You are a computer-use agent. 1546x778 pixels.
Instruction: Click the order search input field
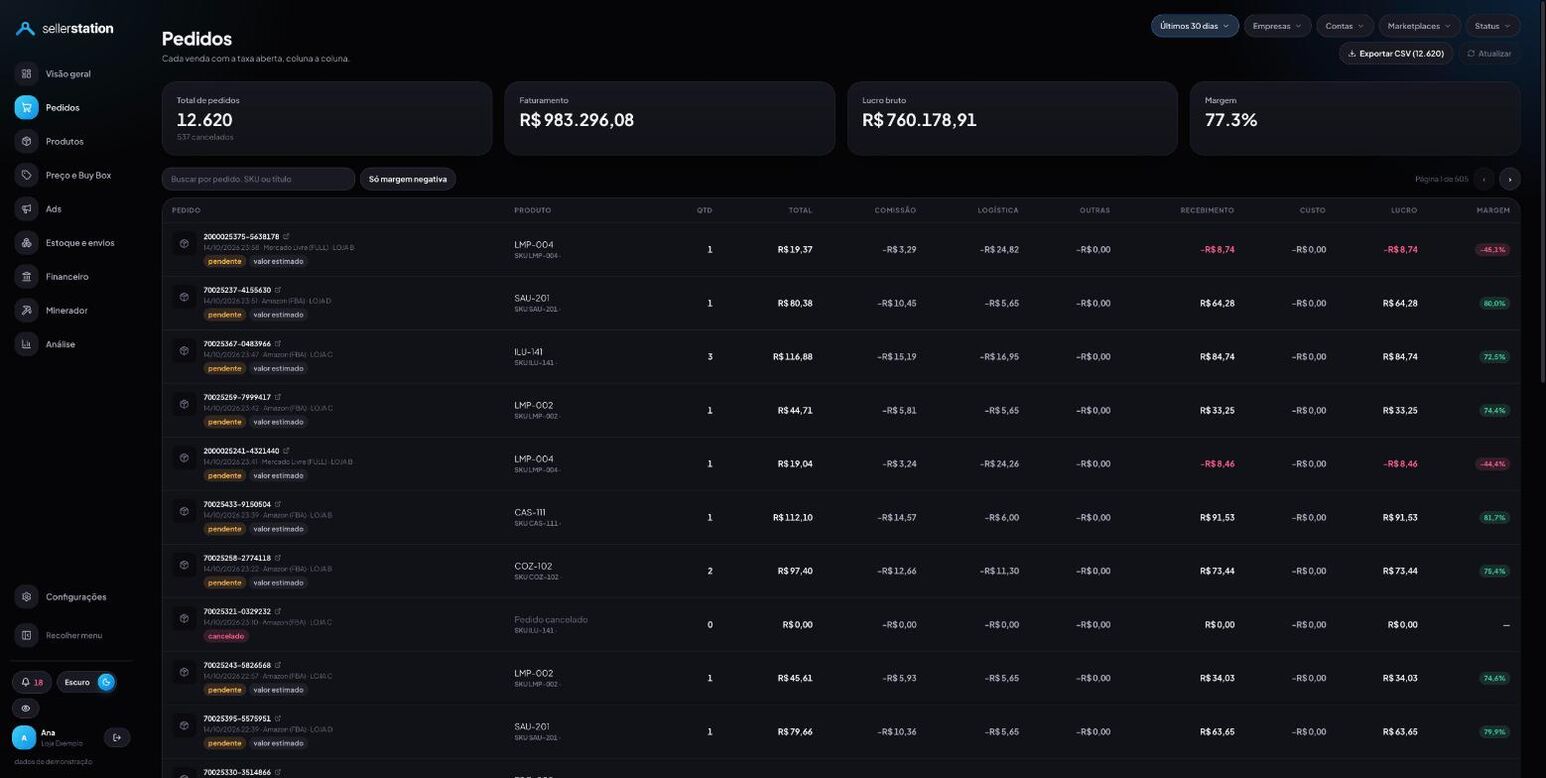258,179
